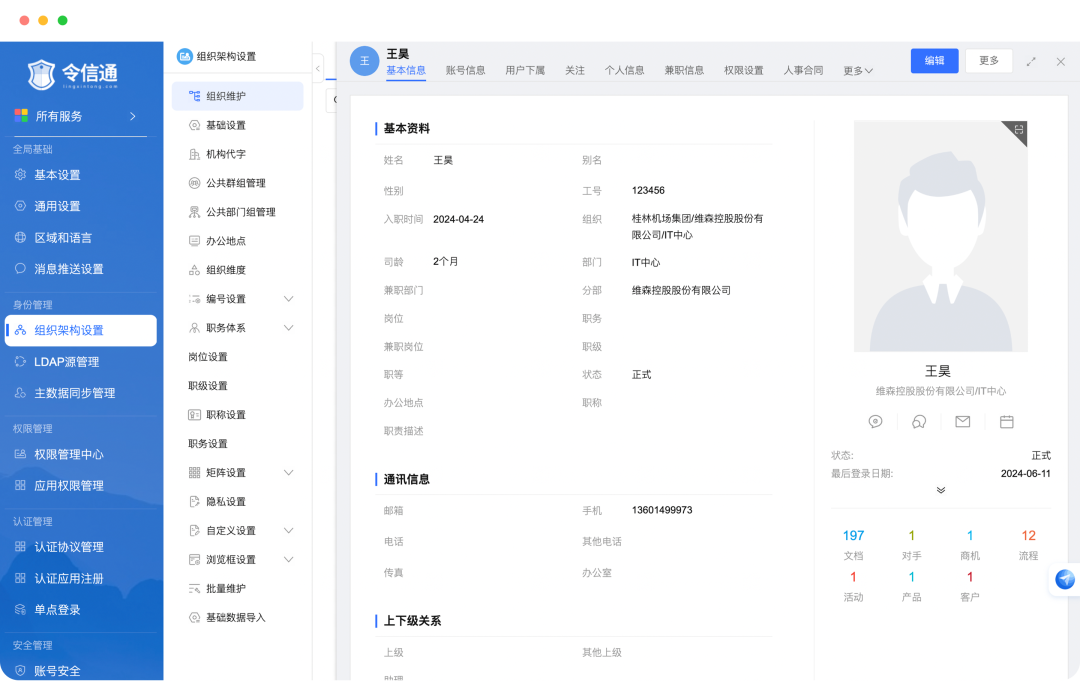
Task: Click the QR code icon on photo corner
Action: click(x=1018, y=131)
